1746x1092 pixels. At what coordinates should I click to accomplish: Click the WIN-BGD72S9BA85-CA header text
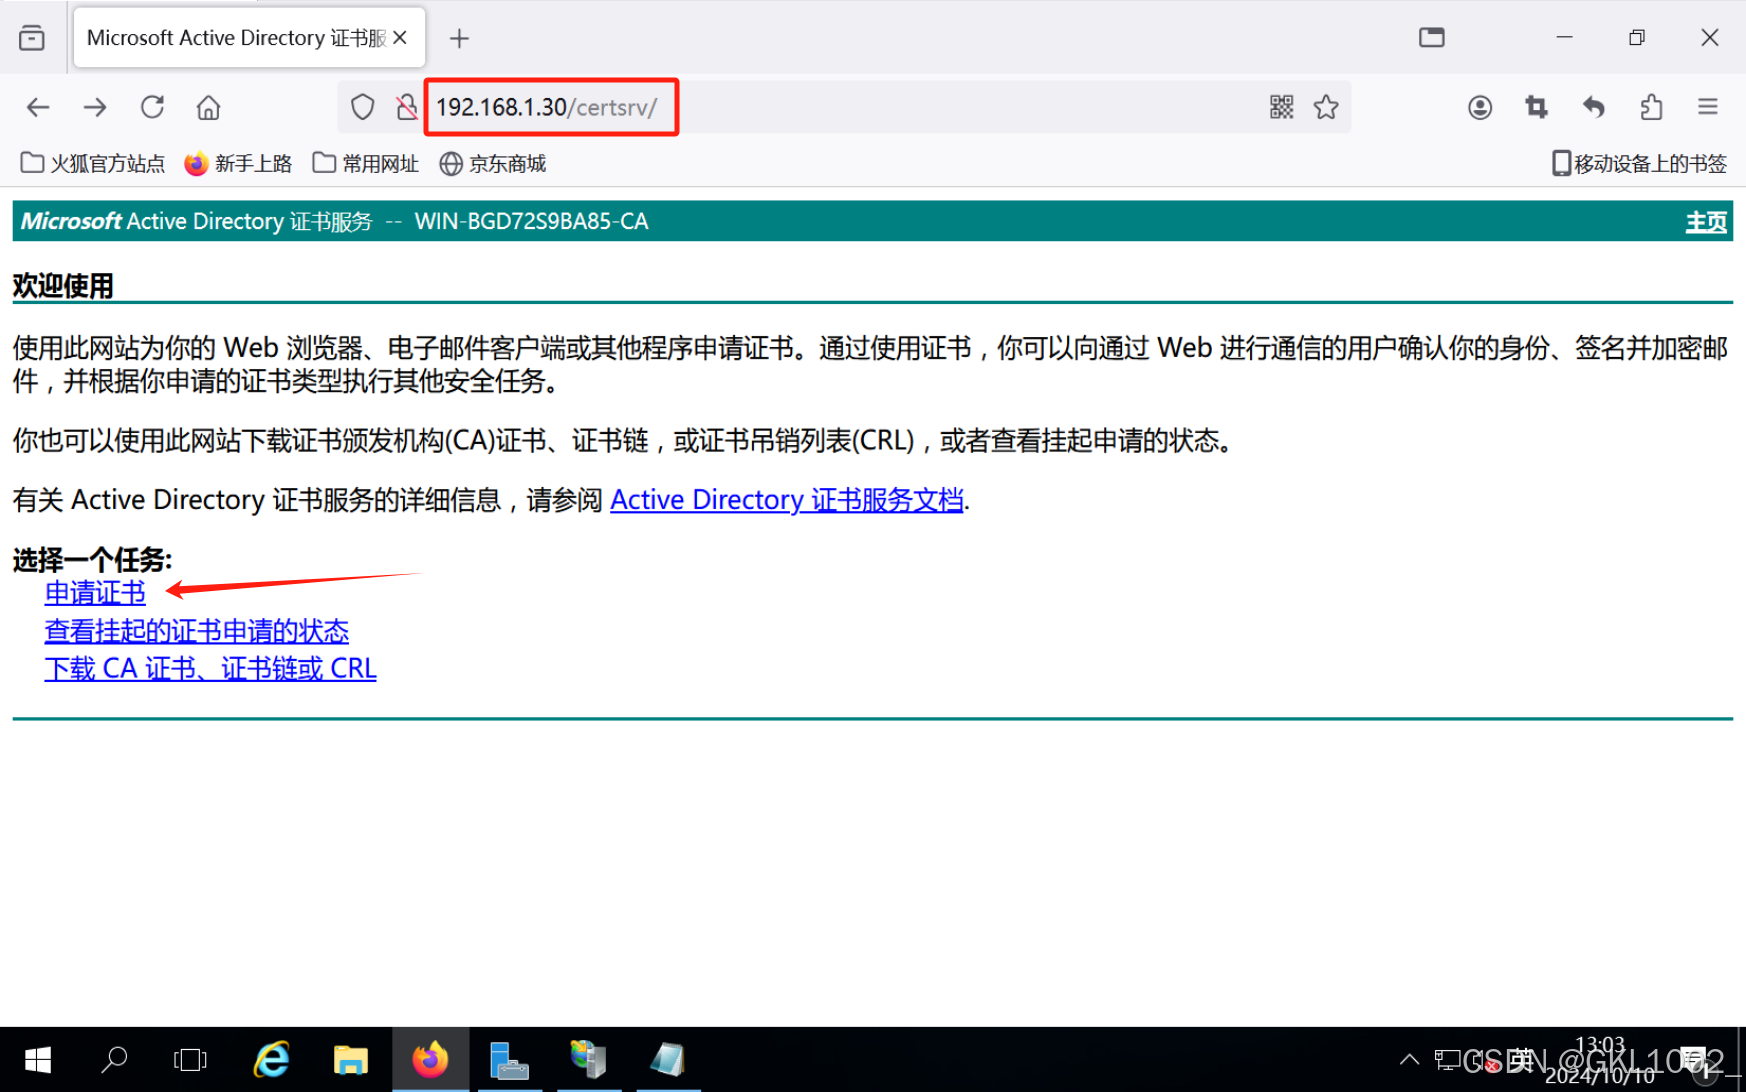[x=532, y=221]
